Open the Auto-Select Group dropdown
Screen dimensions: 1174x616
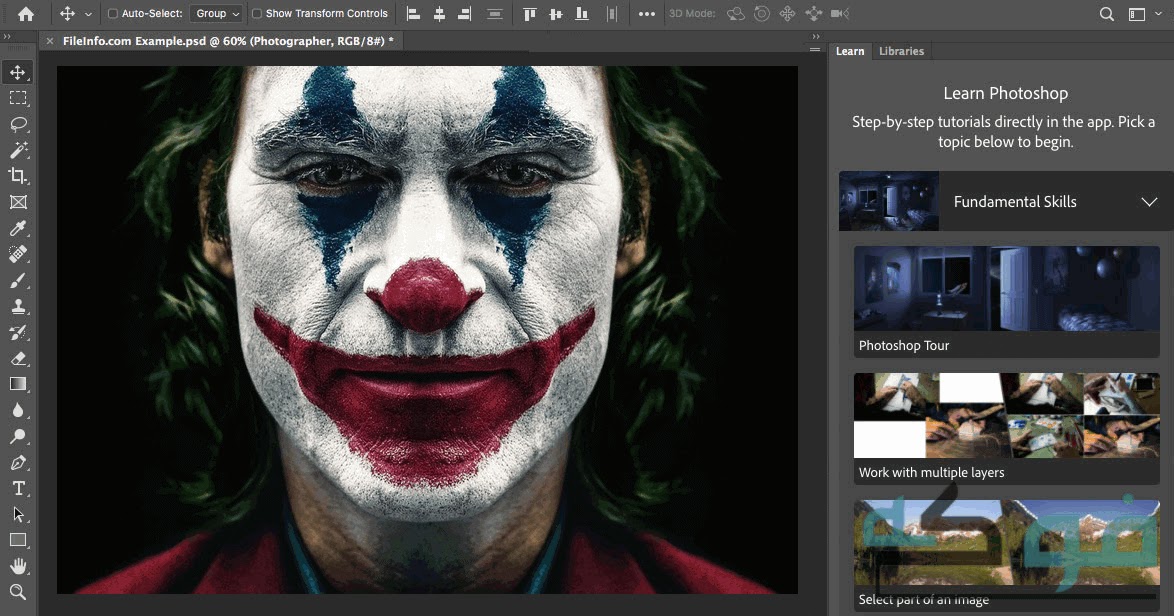click(216, 13)
